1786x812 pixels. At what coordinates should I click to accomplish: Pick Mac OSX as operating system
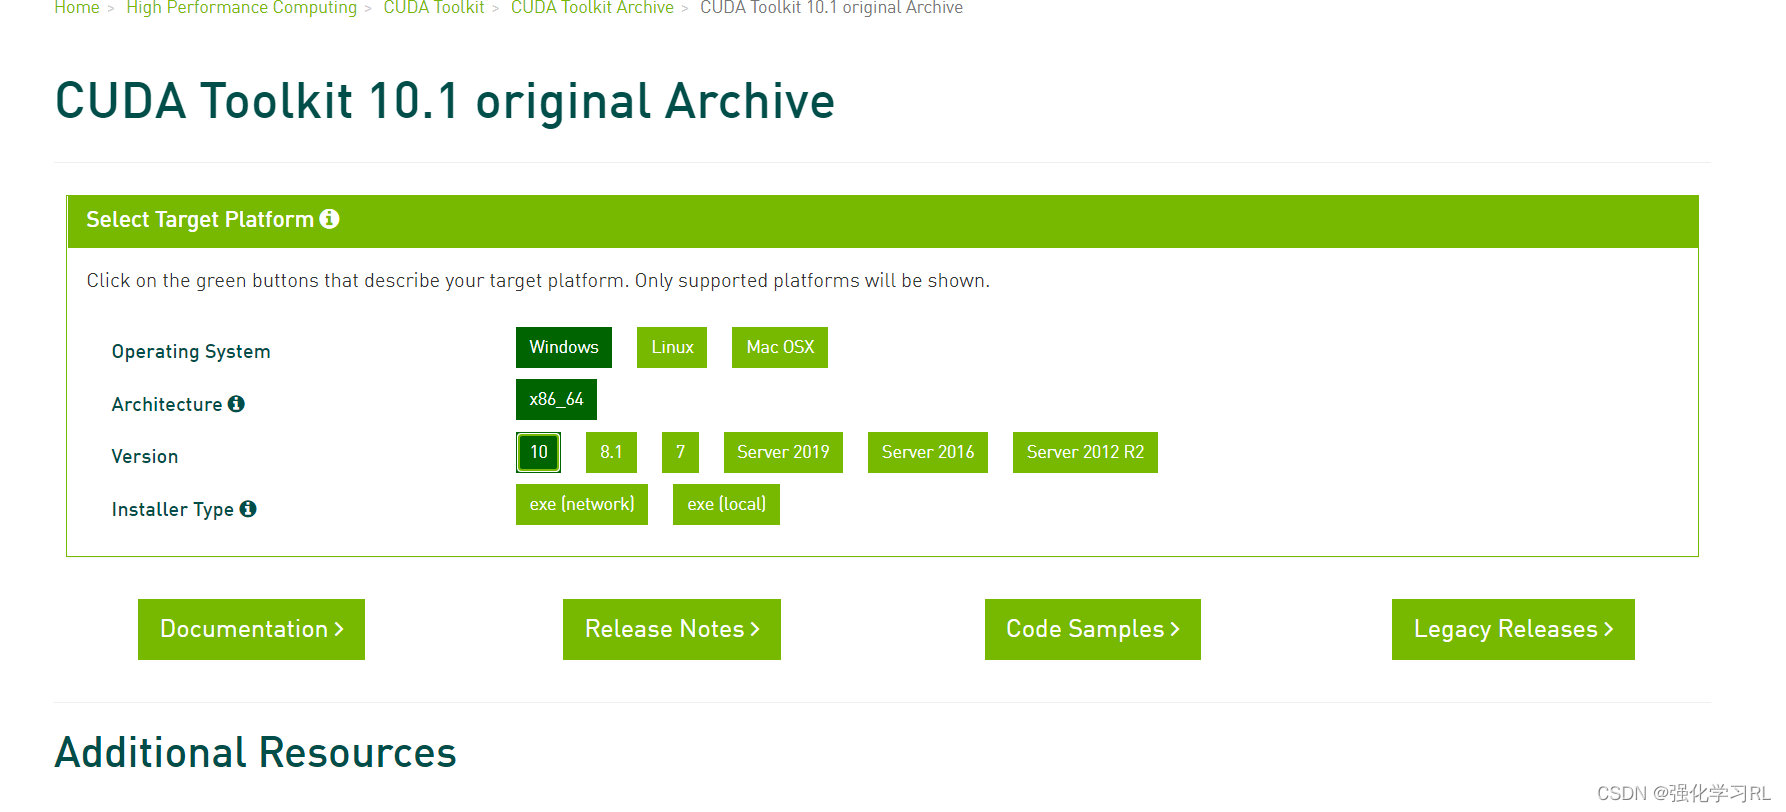click(780, 347)
